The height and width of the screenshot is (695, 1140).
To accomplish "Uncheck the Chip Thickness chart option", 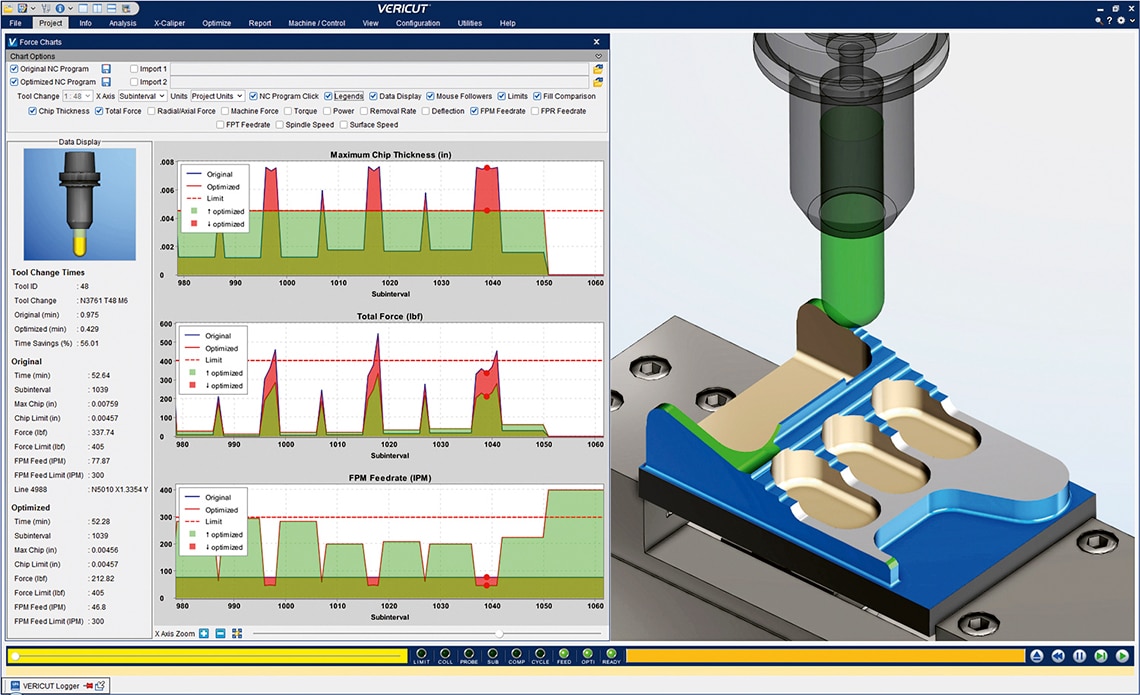I will tap(32, 111).
